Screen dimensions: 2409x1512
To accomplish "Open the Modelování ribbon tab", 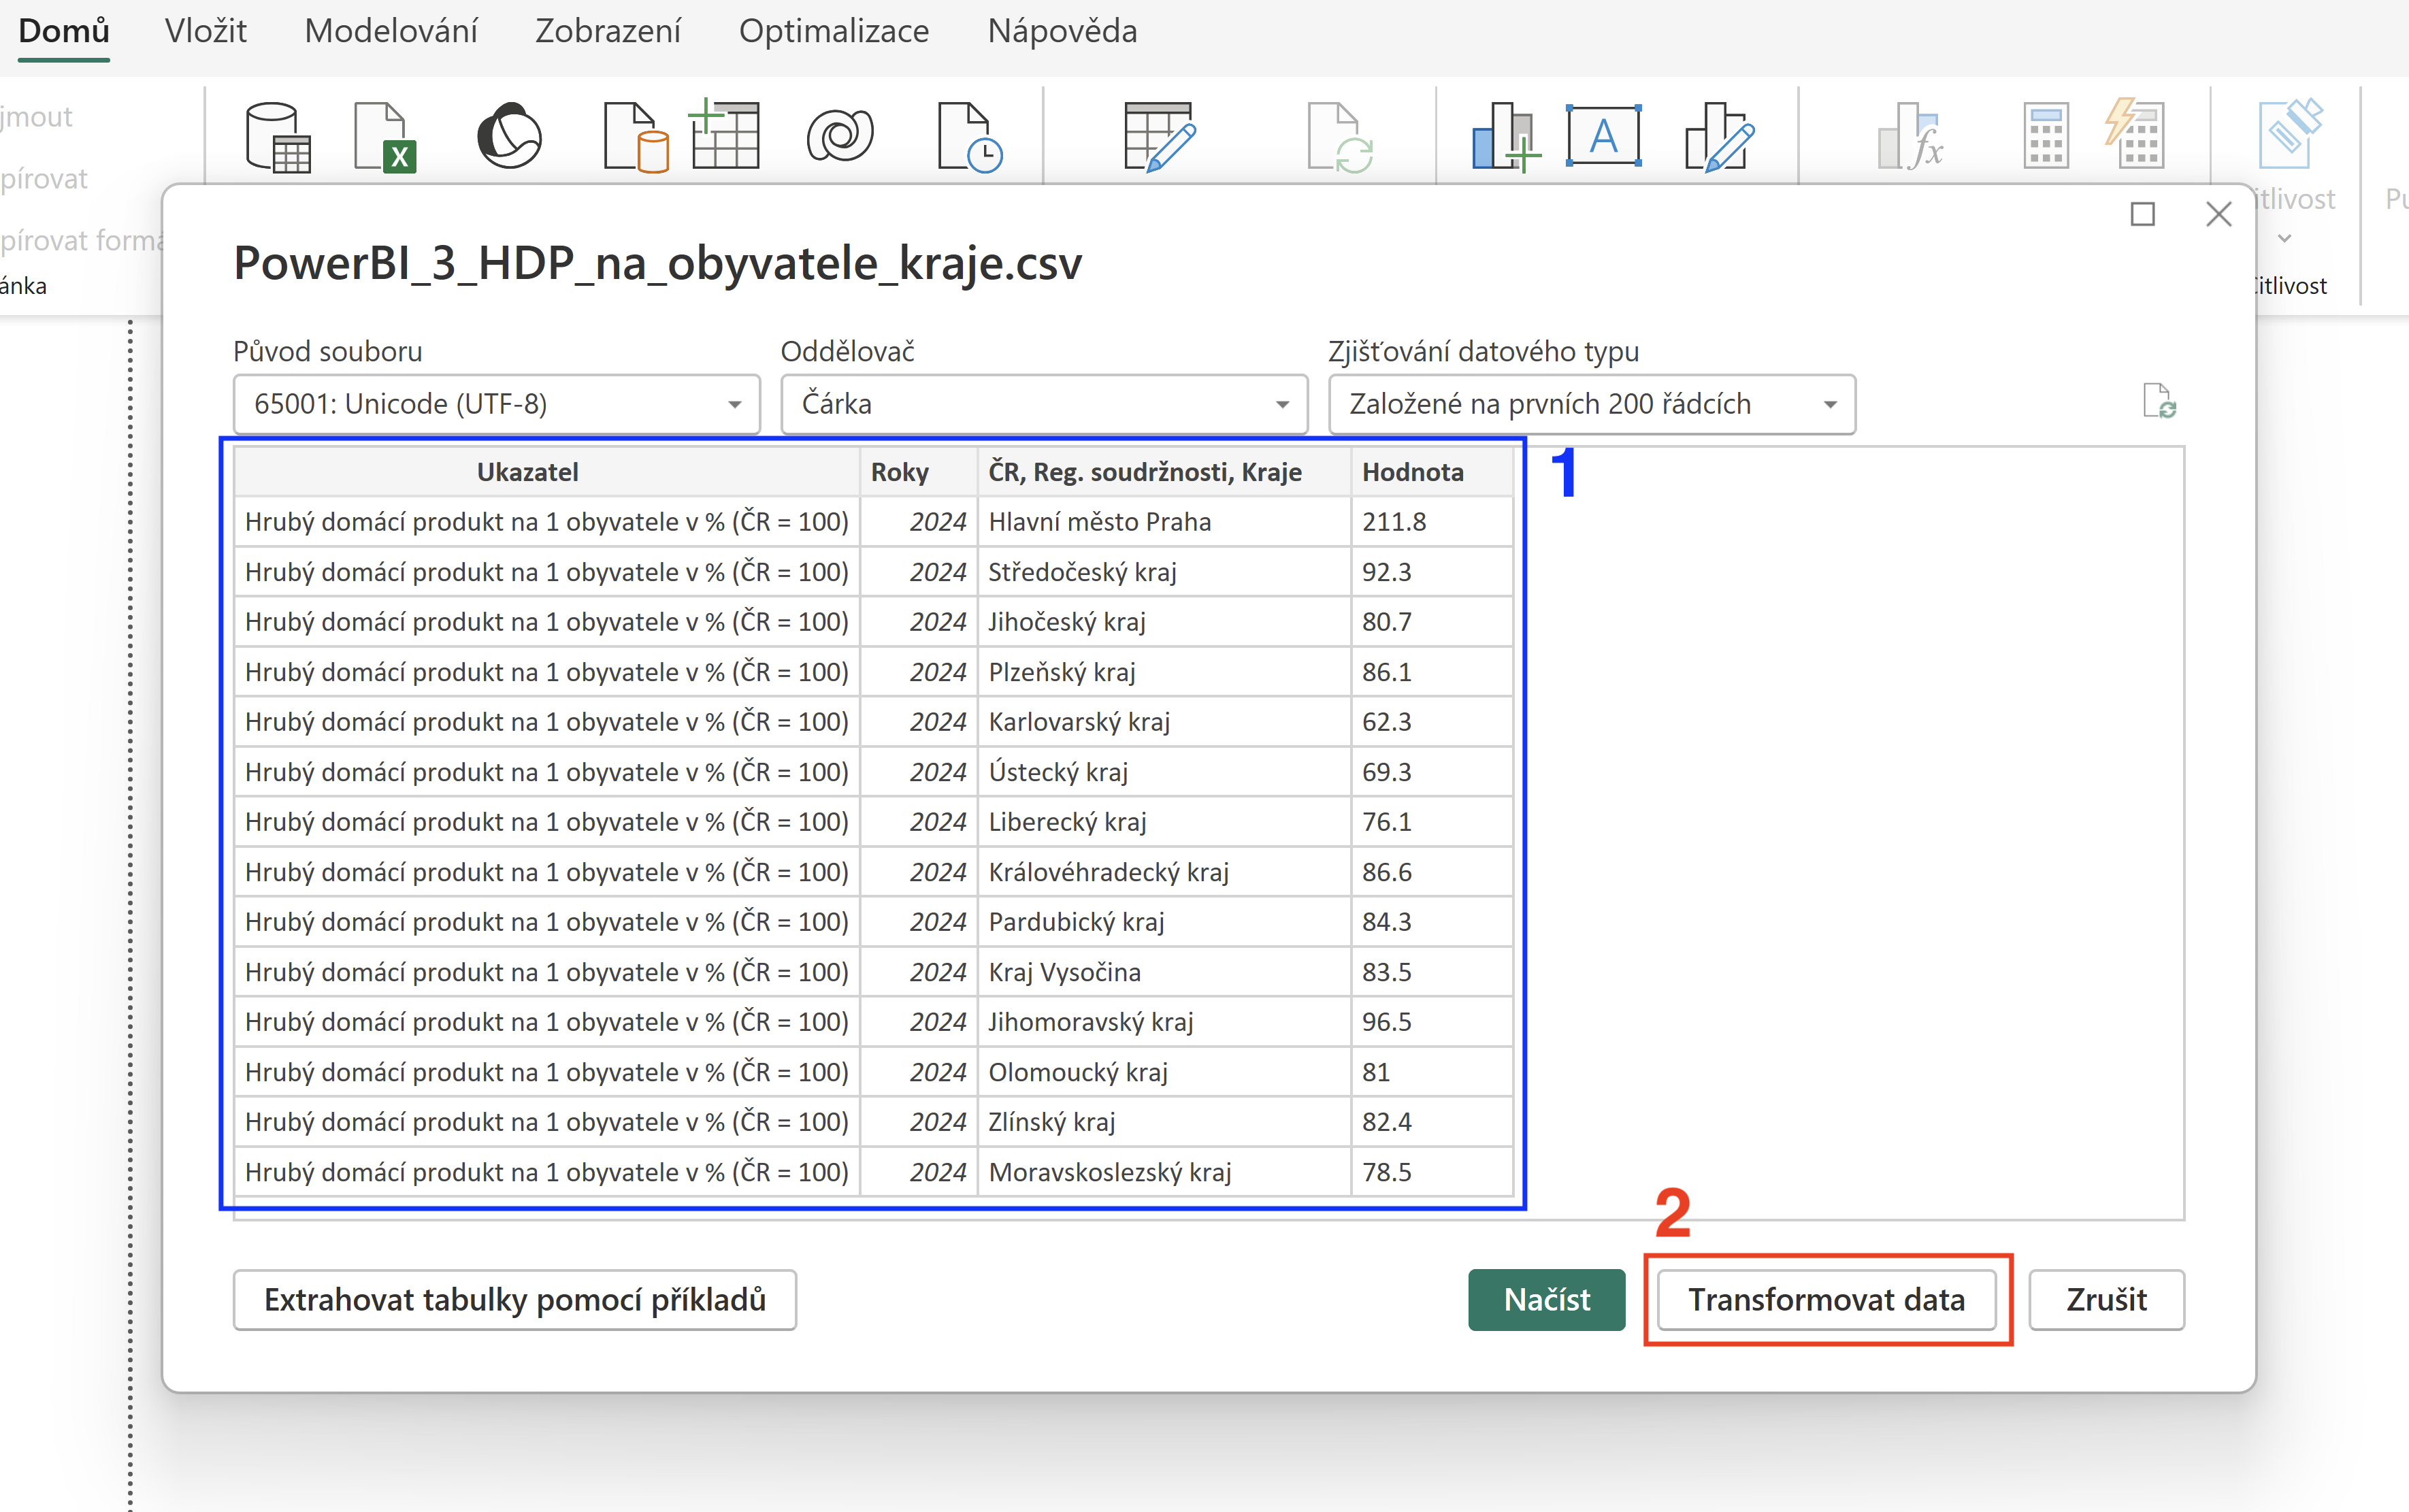I will tap(391, 31).
